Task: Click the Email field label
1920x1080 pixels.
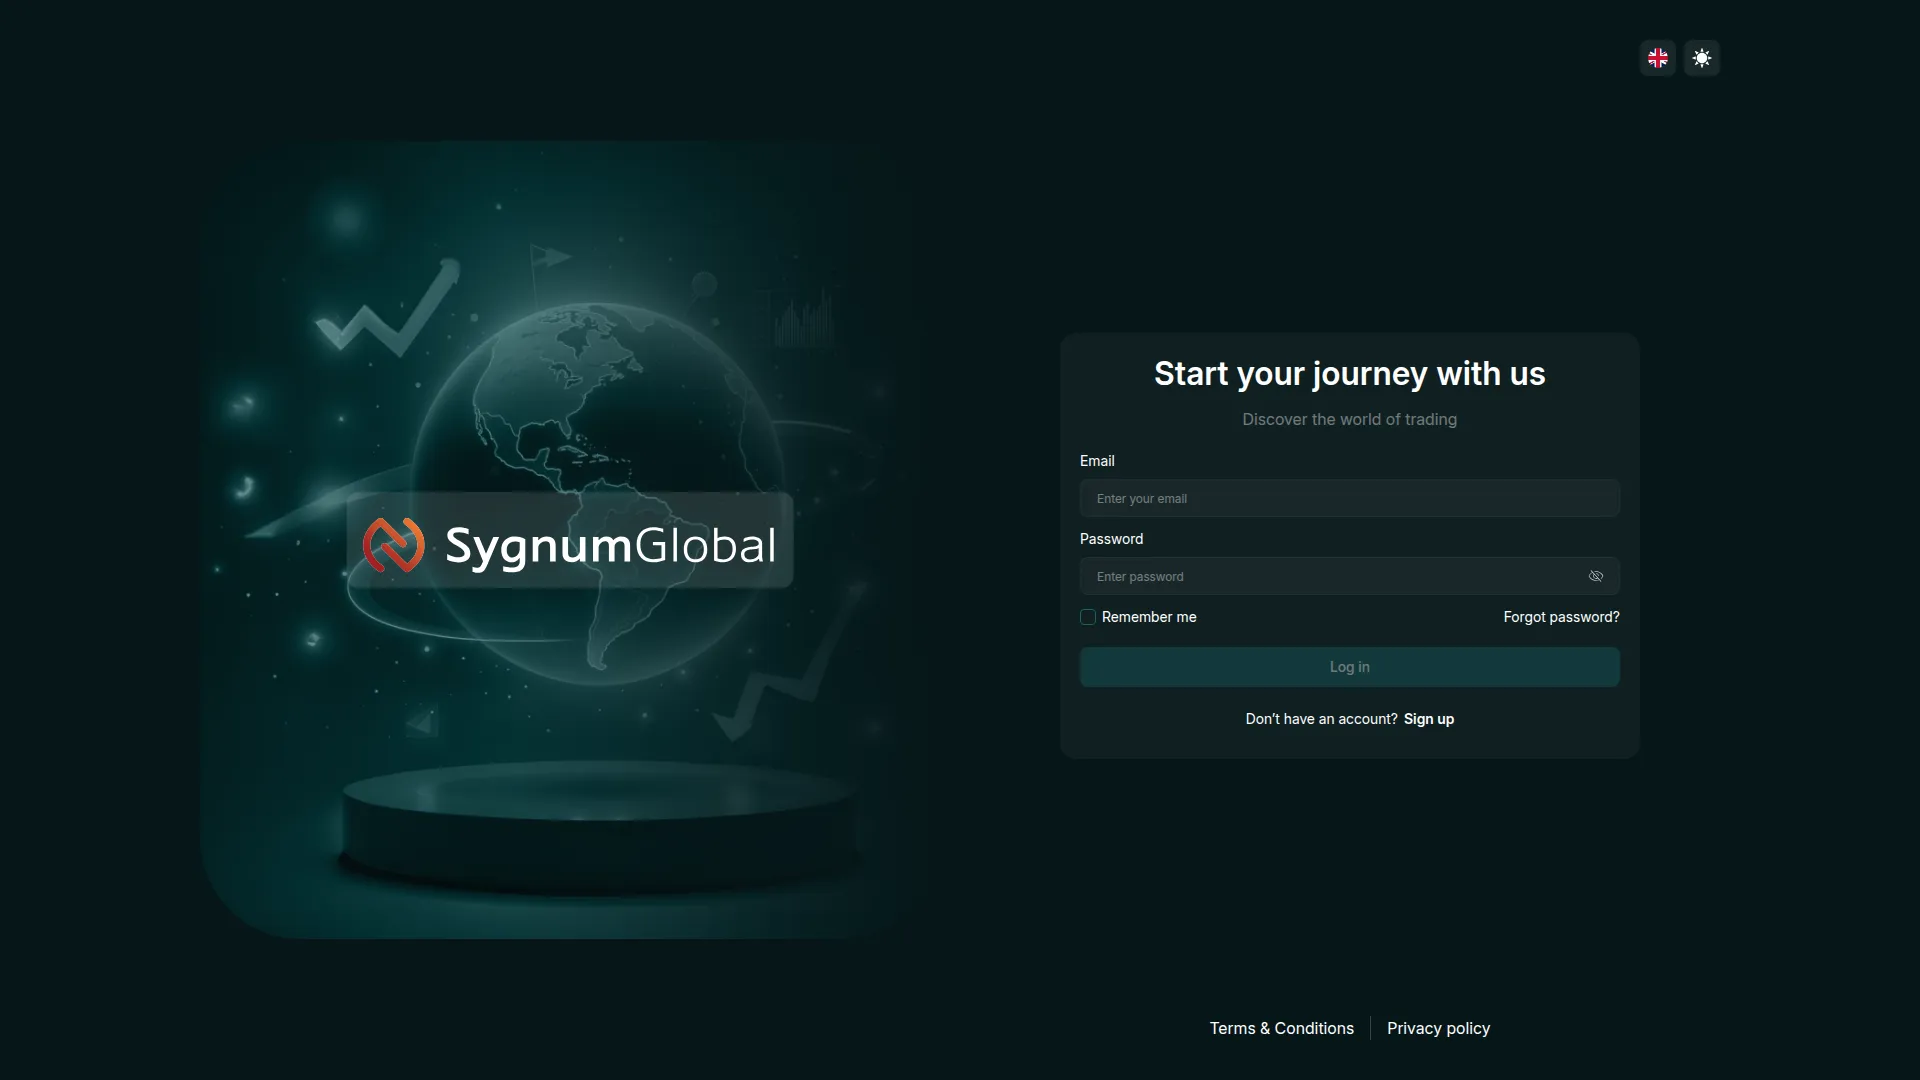Action: [x=1097, y=461]
